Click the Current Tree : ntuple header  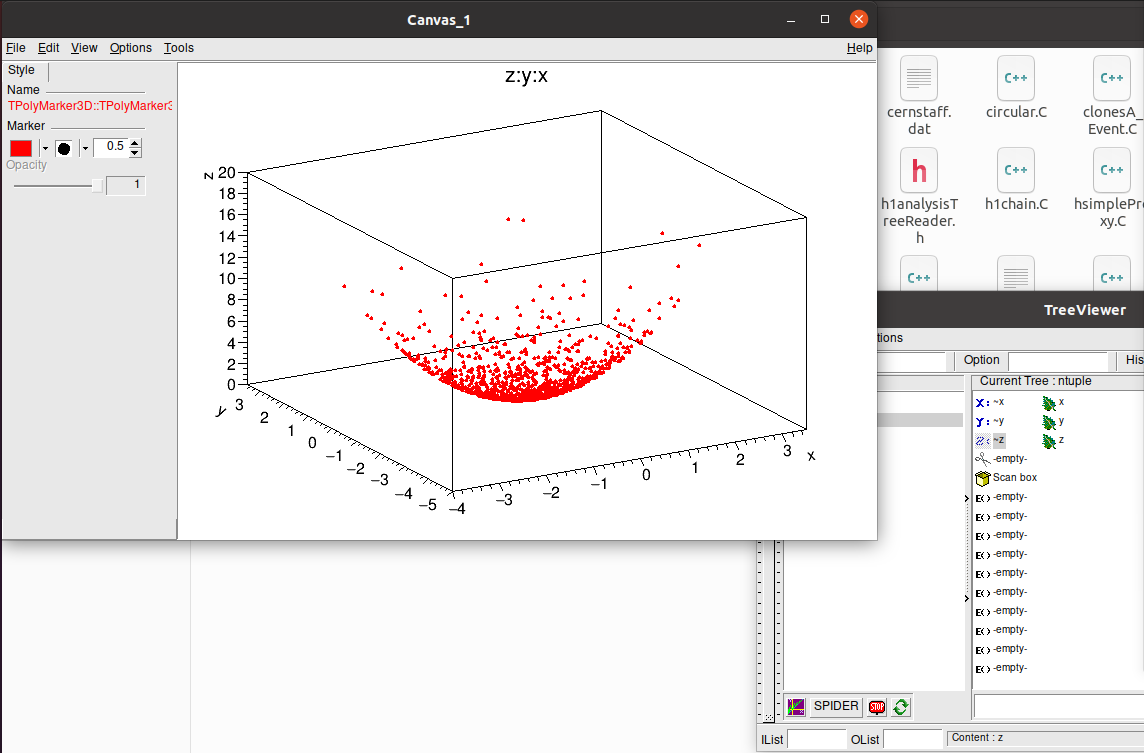click(1036, 381)
